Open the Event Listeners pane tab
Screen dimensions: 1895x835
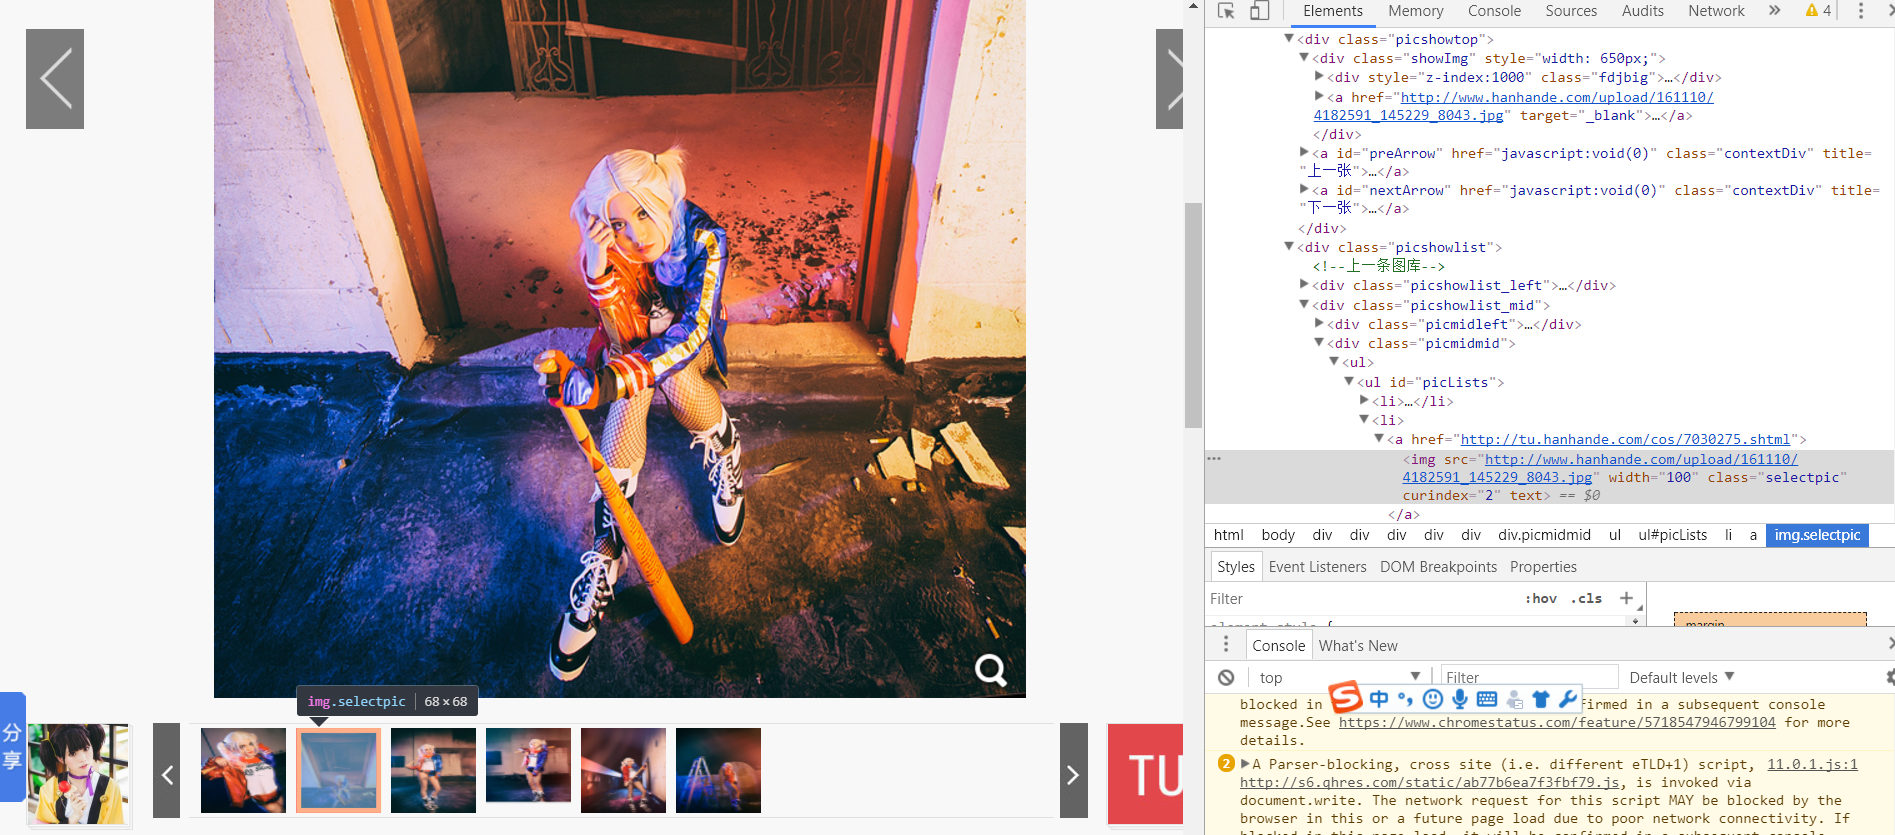(x=1317, y=567)
